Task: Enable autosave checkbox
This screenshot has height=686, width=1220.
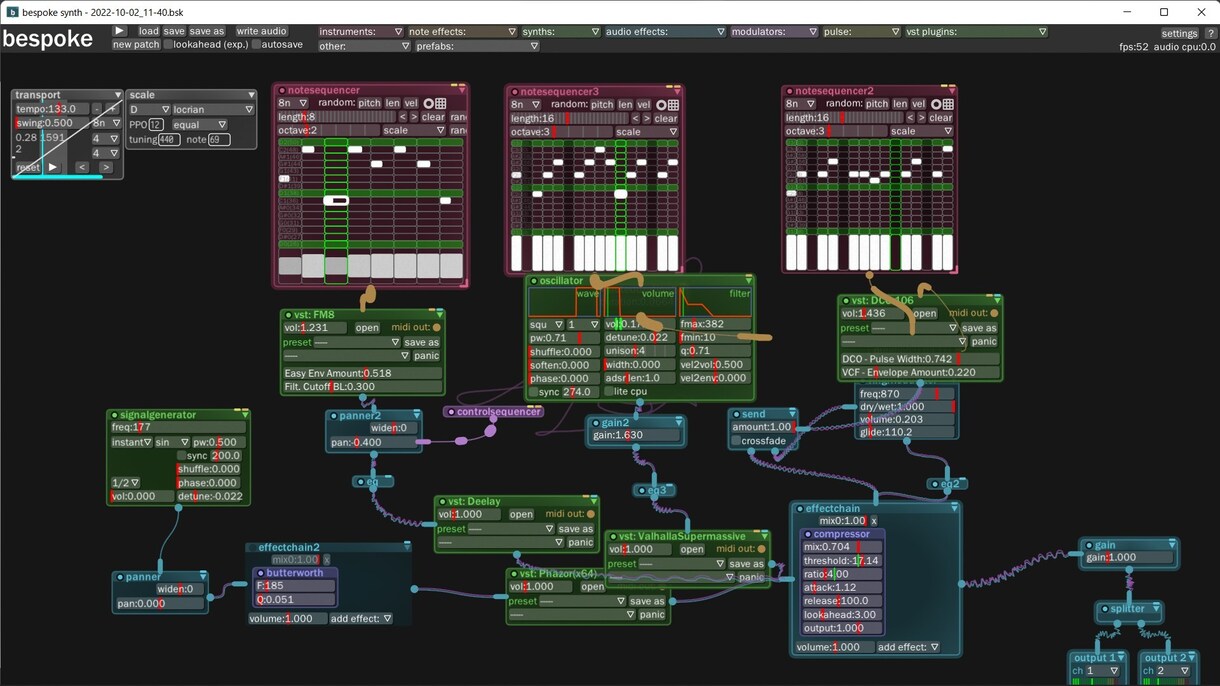Action: point(256,45)
